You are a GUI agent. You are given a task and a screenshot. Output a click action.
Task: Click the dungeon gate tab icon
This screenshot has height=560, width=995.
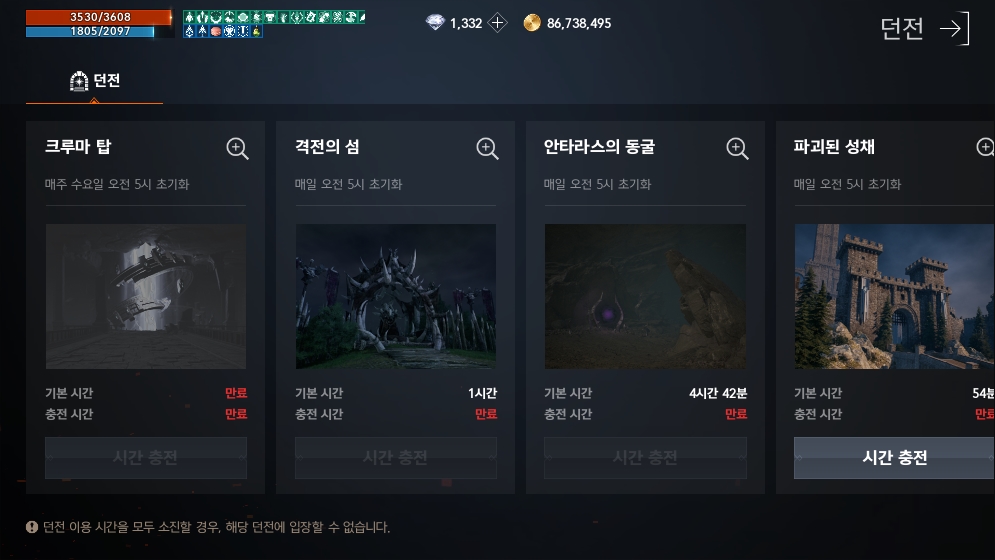[79, 81]
